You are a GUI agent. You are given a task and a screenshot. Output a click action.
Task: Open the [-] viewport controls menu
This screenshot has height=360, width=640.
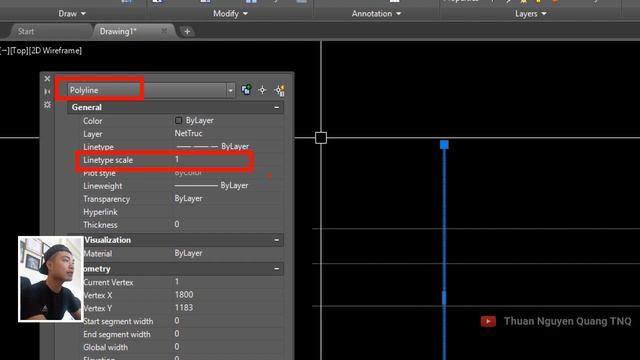point(4,51)
